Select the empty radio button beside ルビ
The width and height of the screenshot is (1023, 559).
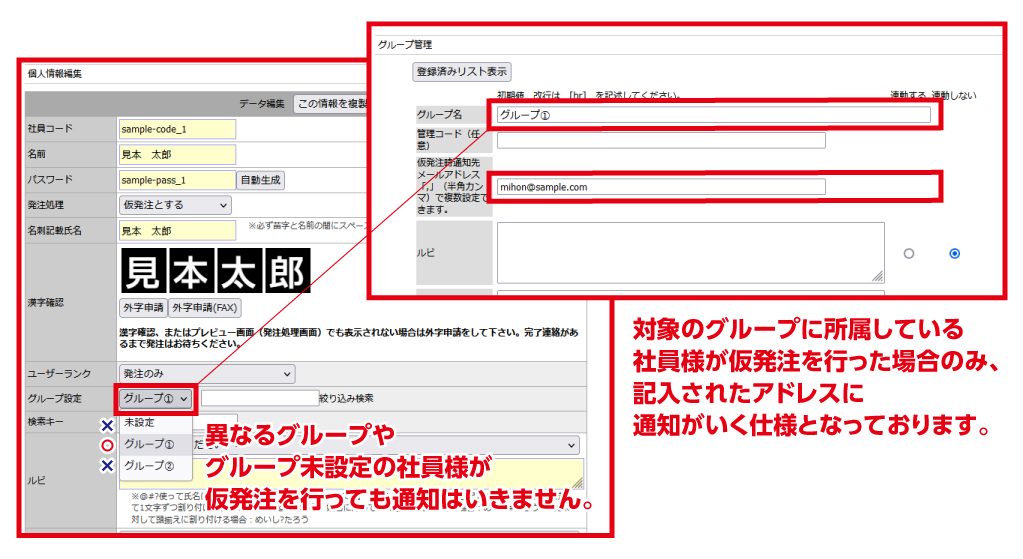coord(908,254)
